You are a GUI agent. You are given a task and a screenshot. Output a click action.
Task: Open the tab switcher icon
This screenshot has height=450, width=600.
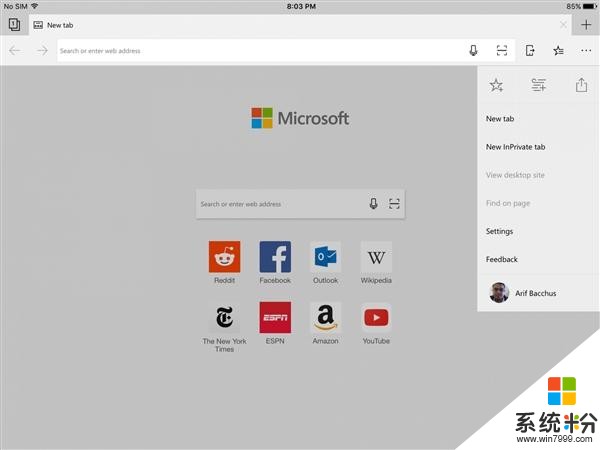(14, 25)
